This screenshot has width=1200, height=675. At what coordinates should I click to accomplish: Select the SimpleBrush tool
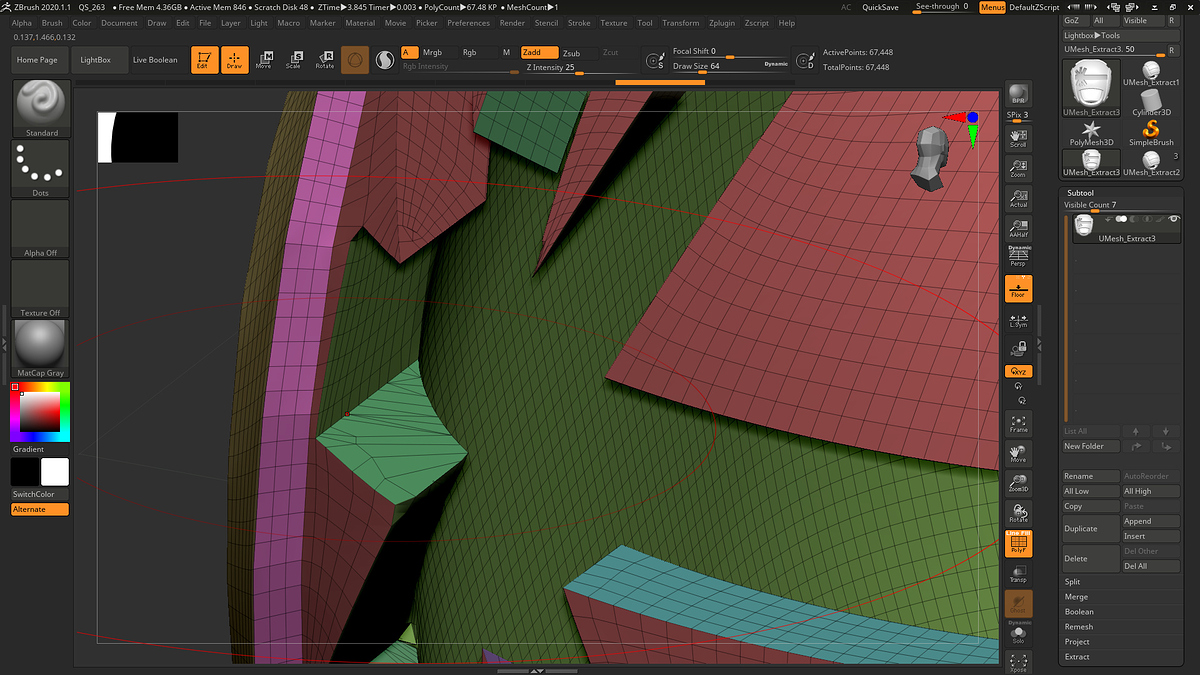point(1151,133)
